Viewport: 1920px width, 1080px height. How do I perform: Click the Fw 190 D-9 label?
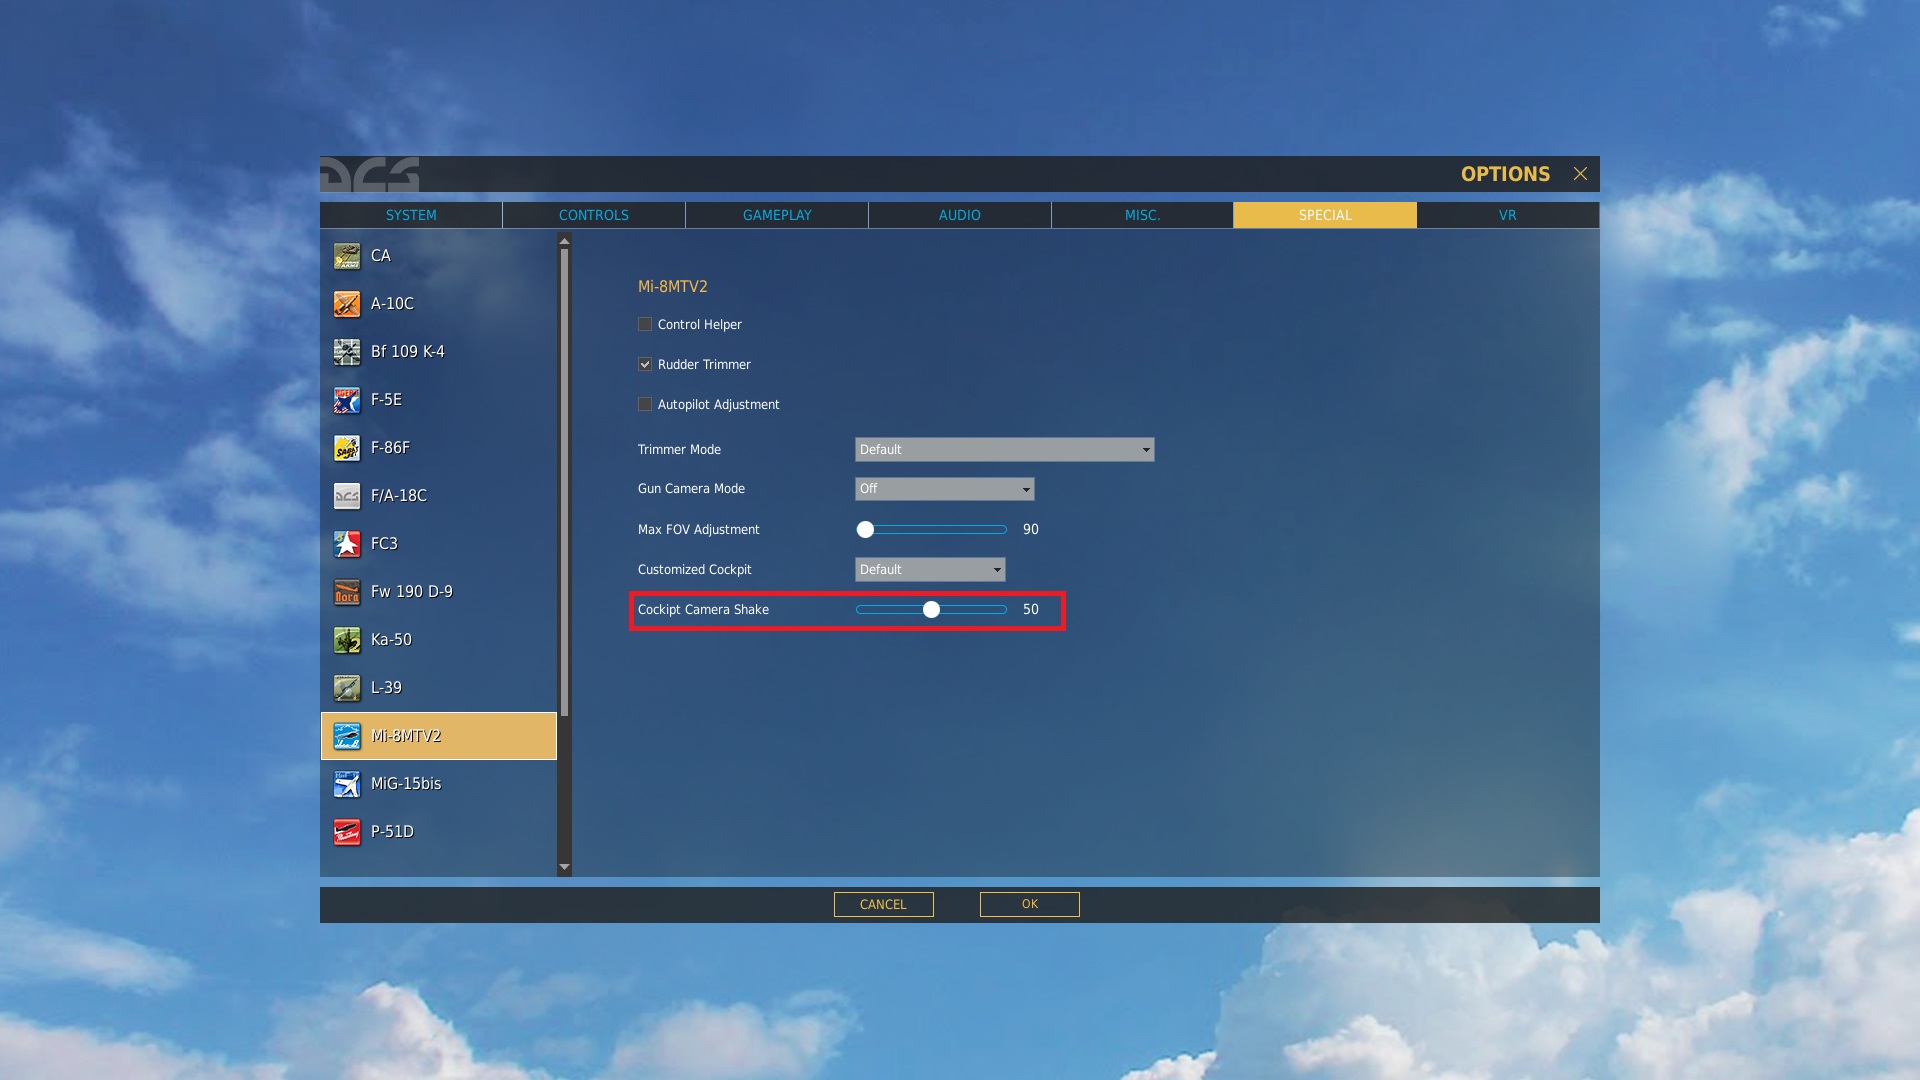pos(412,592)
